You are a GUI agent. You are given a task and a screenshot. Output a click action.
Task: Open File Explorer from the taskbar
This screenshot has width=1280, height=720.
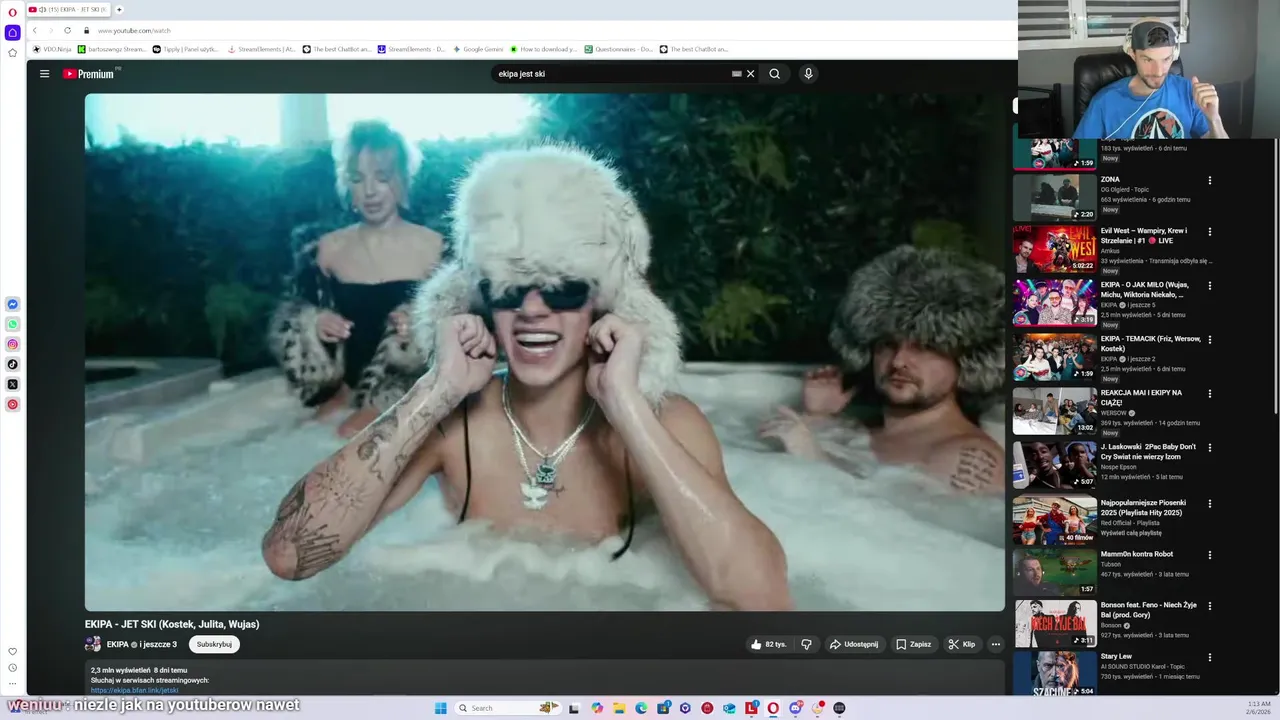[x=619, y=708]
